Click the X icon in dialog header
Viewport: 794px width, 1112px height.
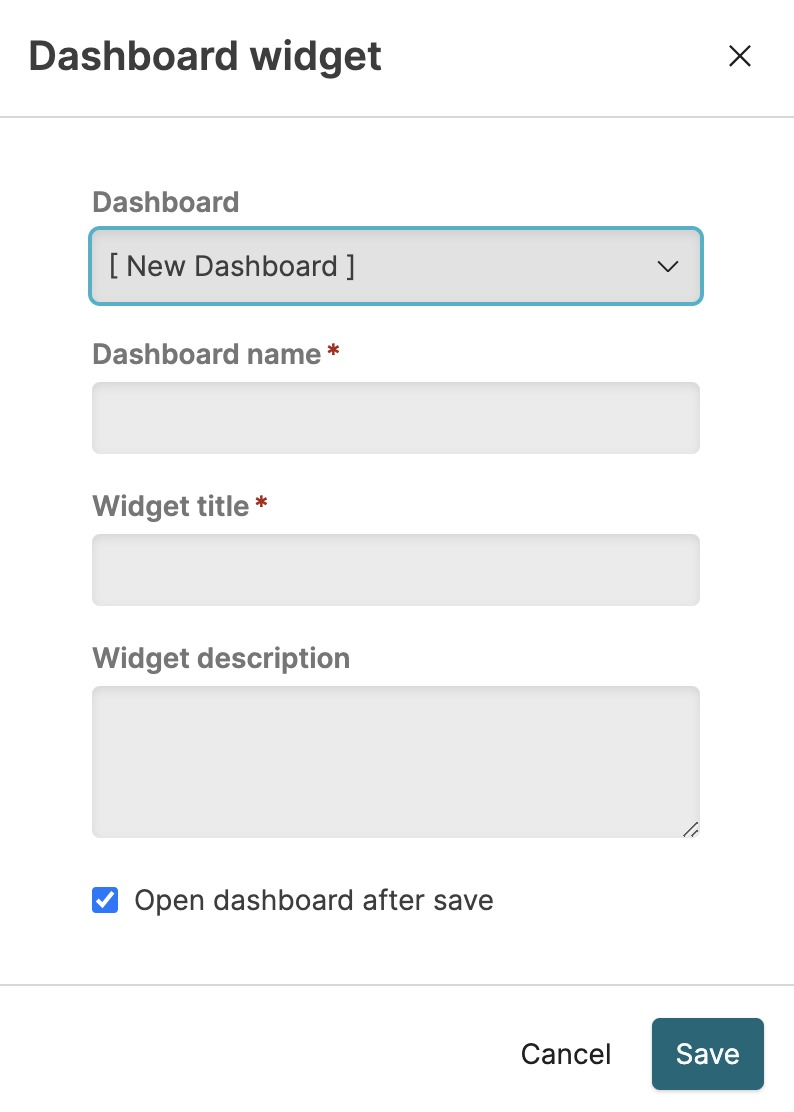[x=739, y=56]
